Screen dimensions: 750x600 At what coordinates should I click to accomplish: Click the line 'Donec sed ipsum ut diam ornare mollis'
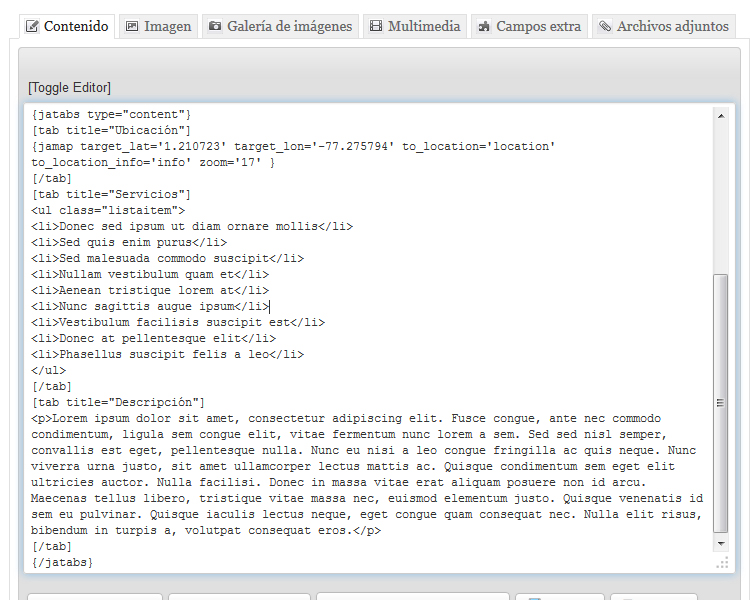[x=192, y=227]
